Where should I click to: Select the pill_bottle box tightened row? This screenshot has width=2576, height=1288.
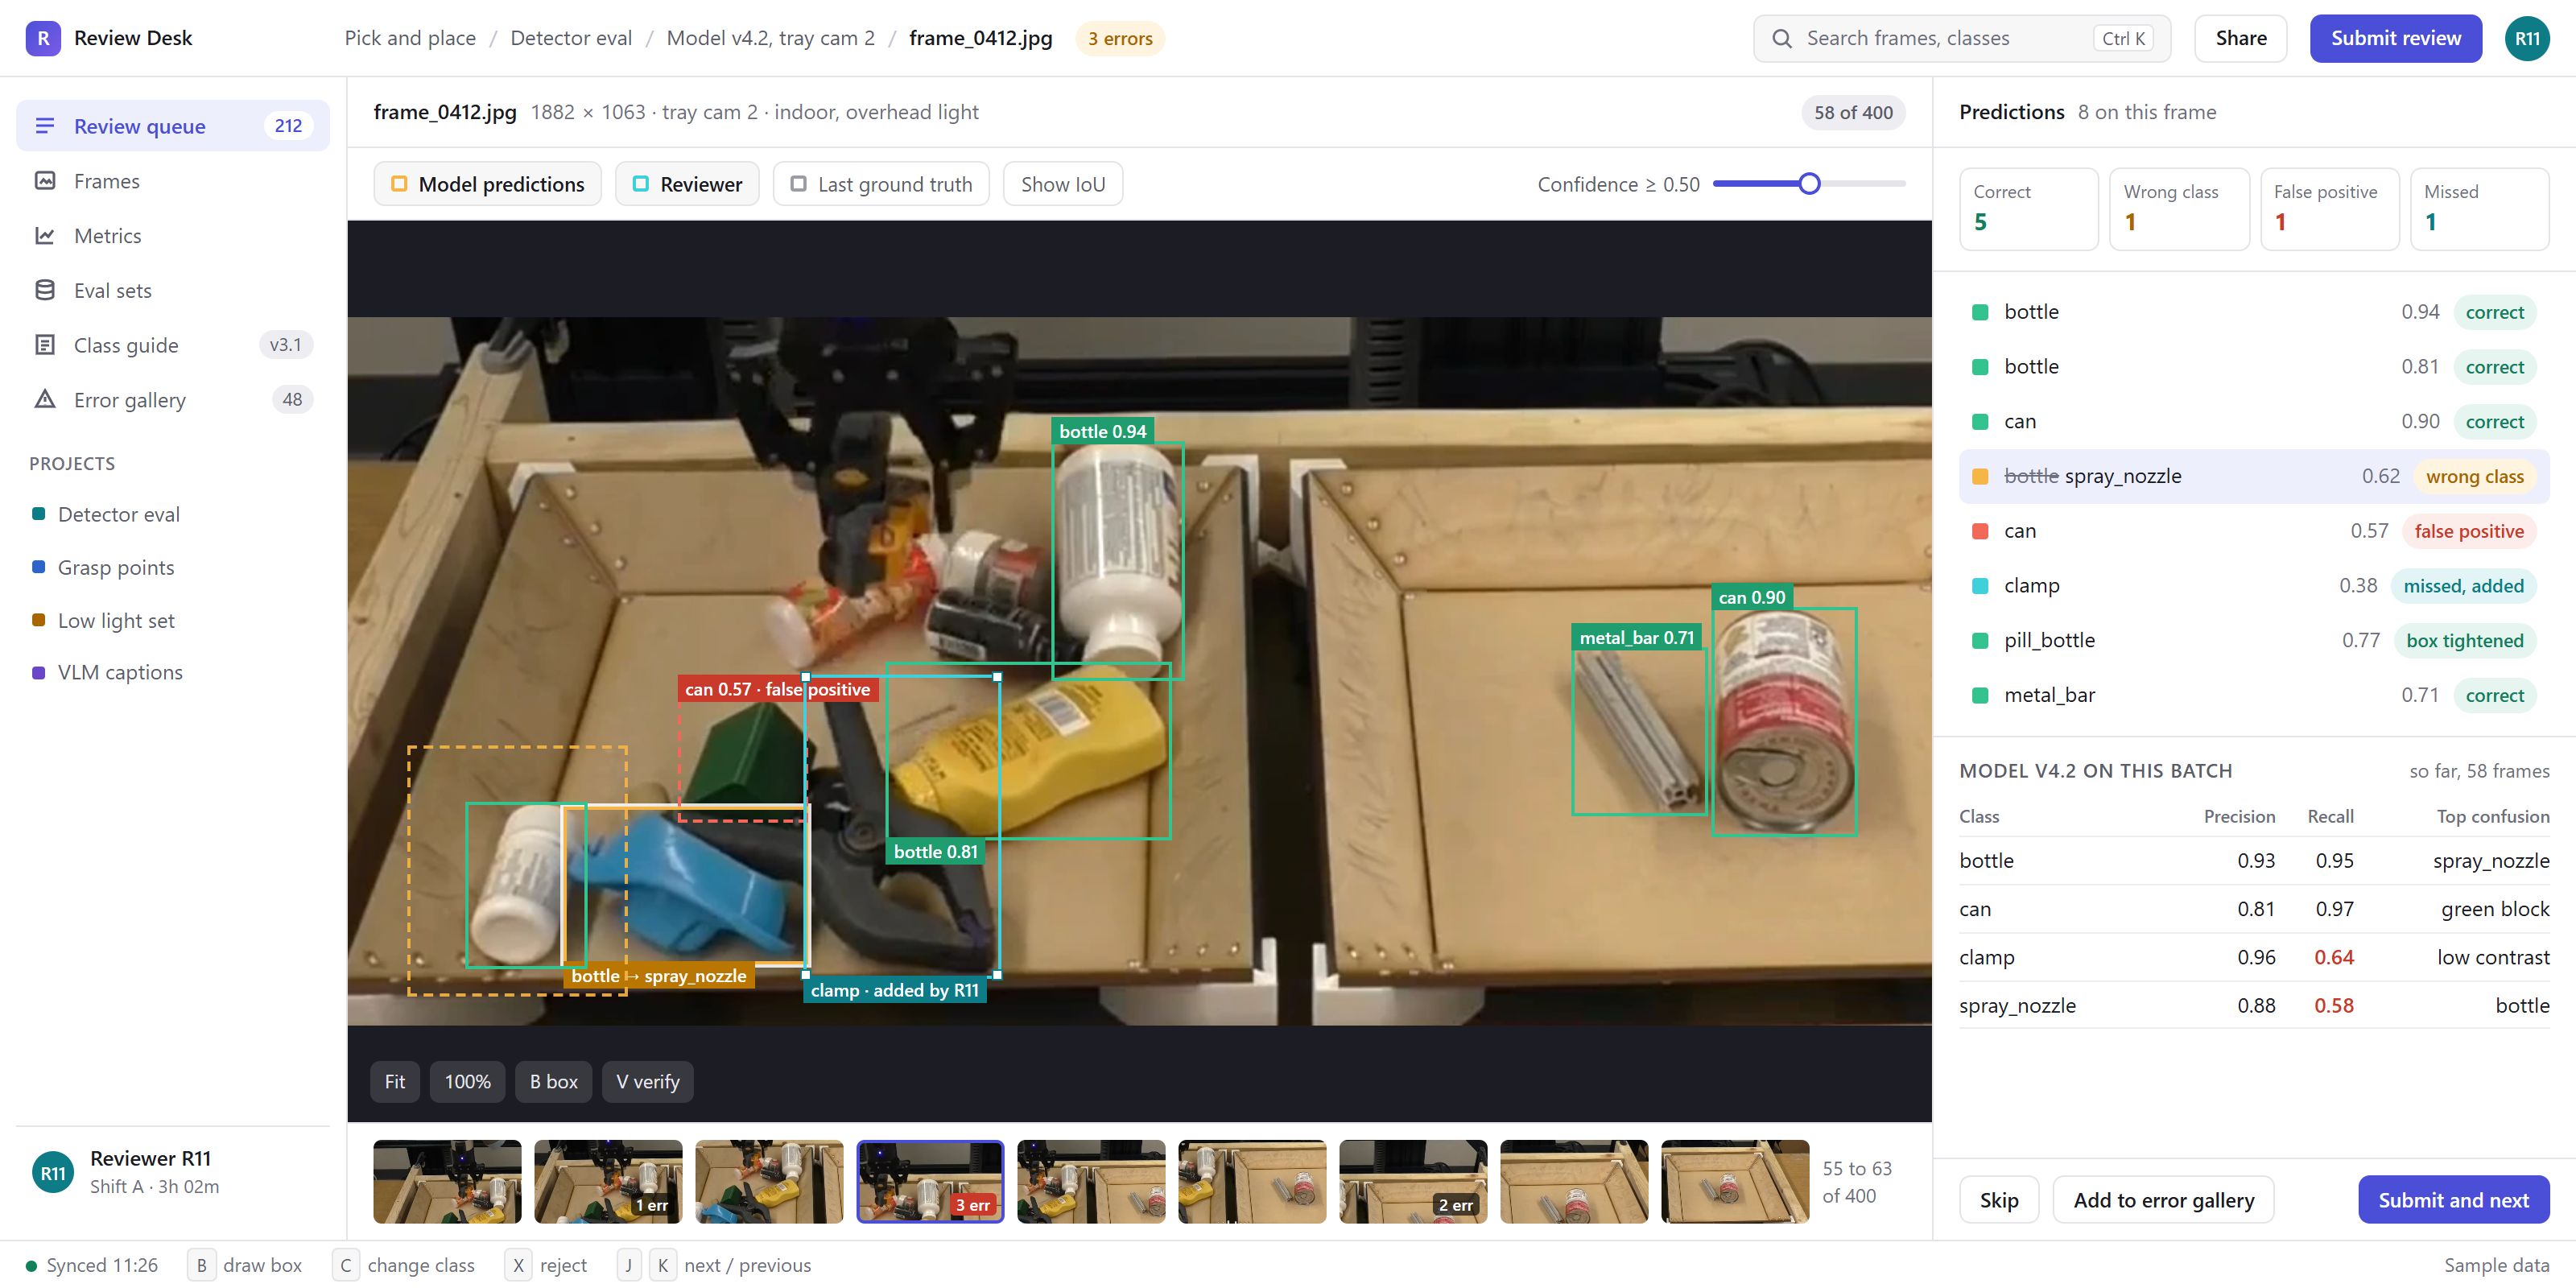tap(2253, 640)
